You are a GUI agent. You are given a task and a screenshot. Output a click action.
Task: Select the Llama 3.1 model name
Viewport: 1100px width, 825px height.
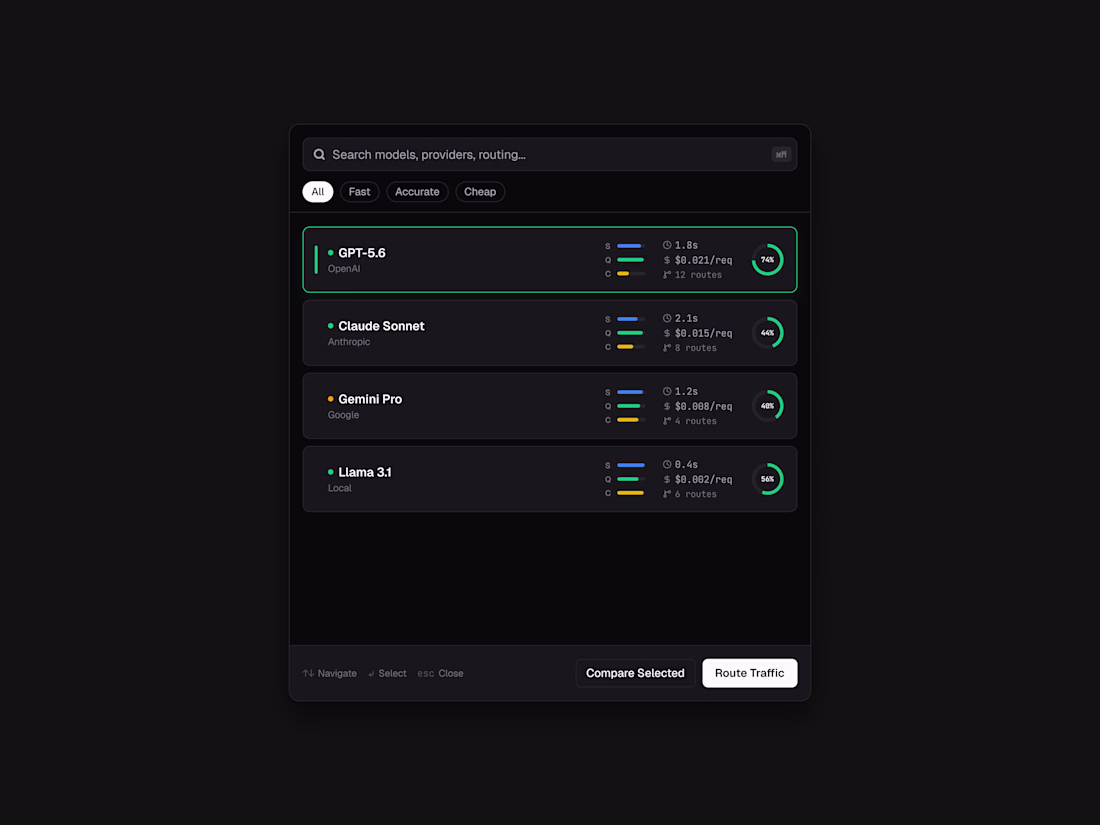pos(365,472)
